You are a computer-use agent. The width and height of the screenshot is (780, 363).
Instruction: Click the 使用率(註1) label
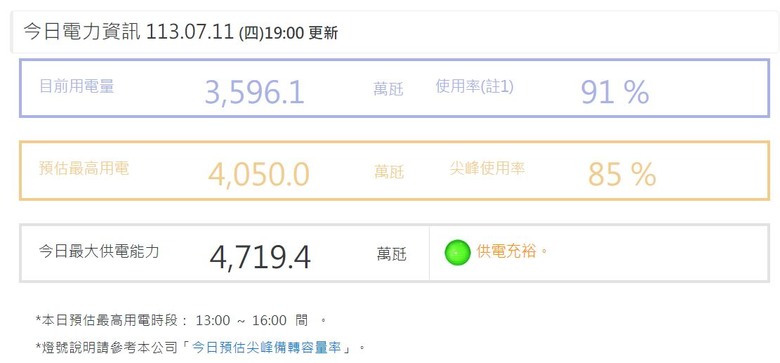(x=475, y=87)
